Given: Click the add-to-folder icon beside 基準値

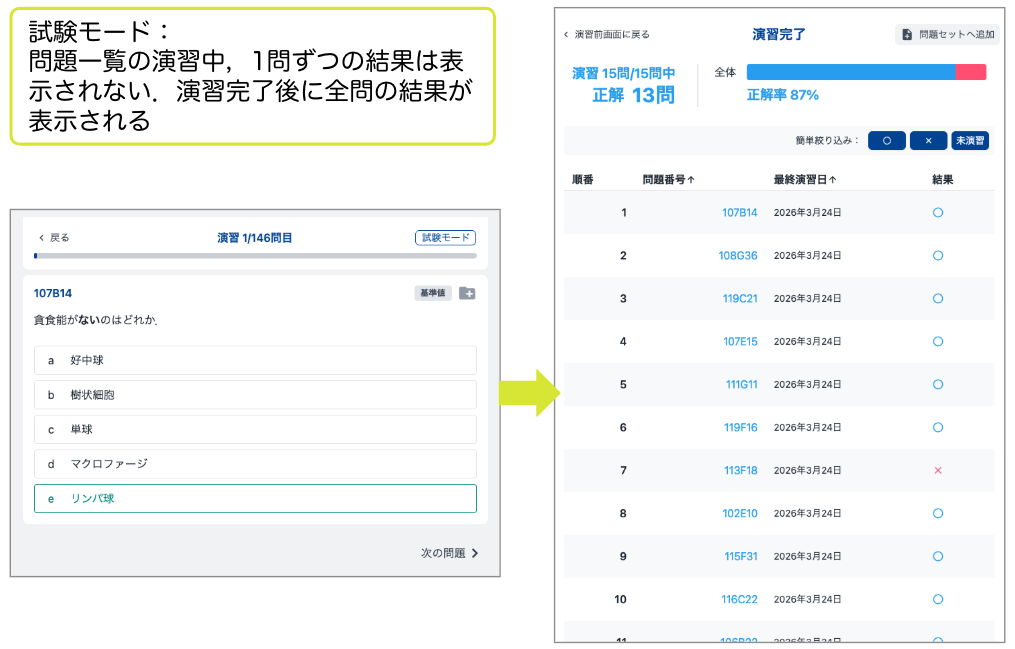Looking at the screenshot, I should 467,293.
